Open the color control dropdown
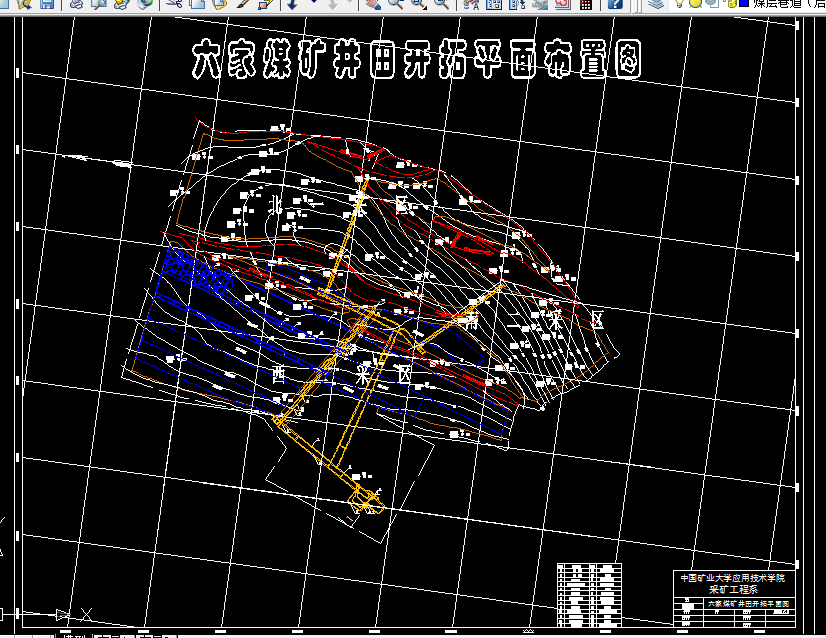 pyautogui.click(x=820, y=6)
